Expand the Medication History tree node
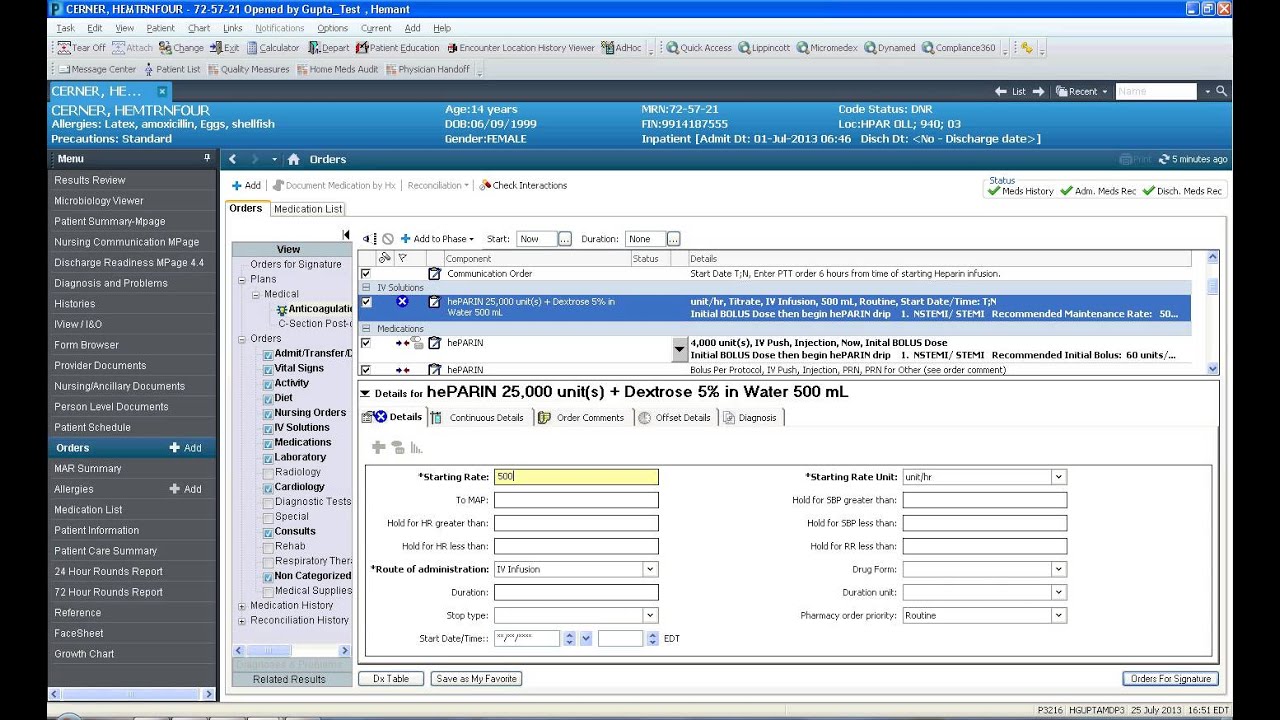1280x720 pixels. click(x=242, y=606)
